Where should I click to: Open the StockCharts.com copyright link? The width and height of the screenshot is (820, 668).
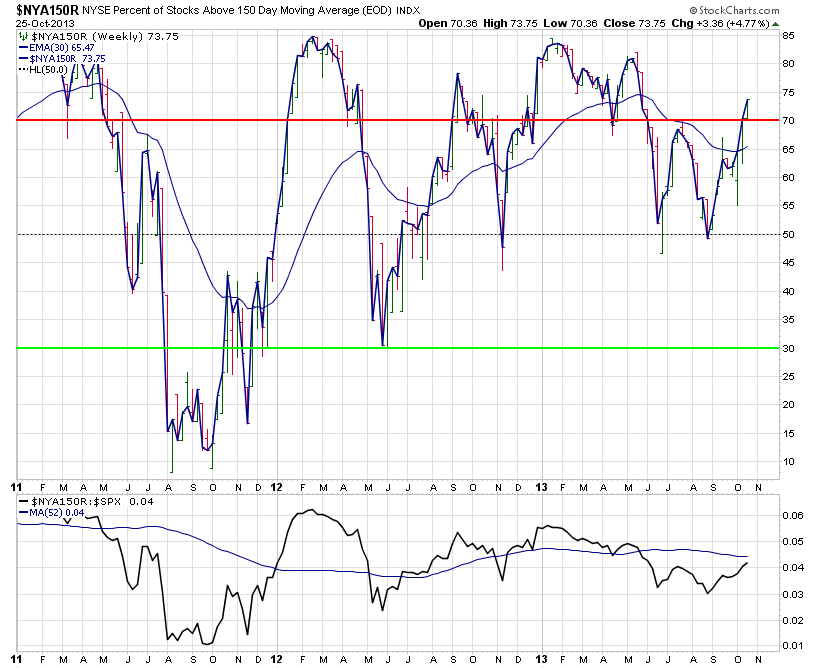click(x=734, y=10)
